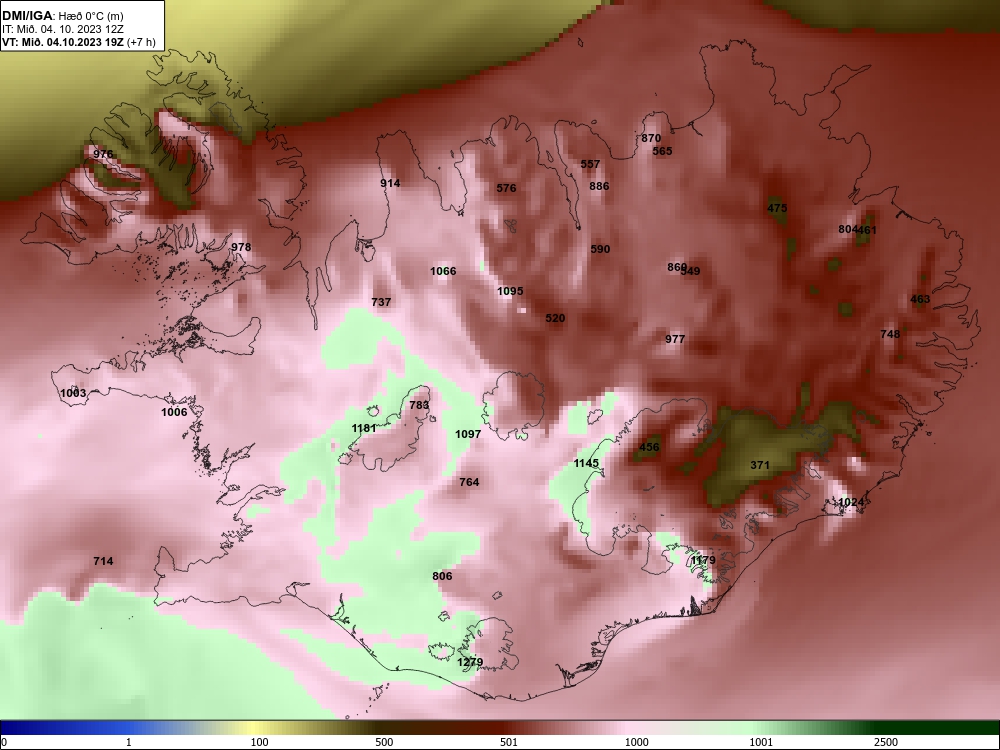
Task: Click the 456 map value
Action: [x=649, y=447]
